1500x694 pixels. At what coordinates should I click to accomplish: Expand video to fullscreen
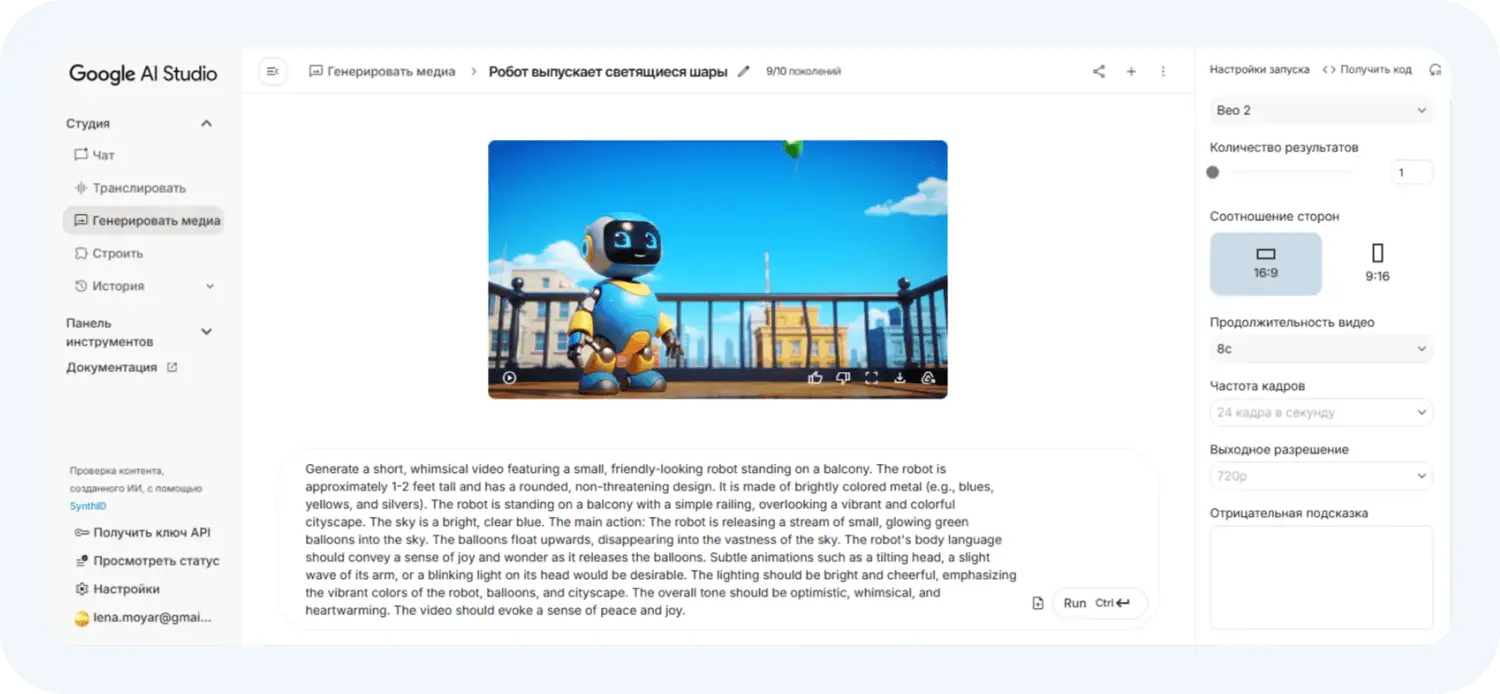[871, 378]
